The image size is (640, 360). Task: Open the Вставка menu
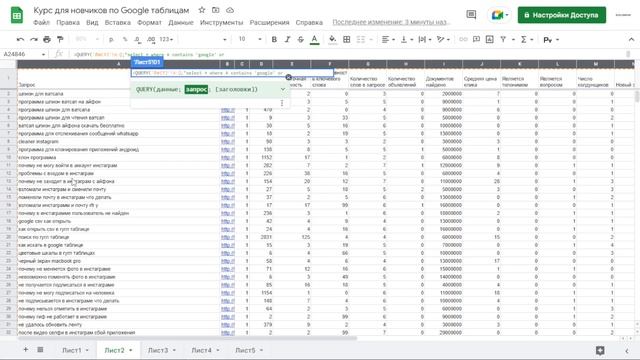(118, 22)
